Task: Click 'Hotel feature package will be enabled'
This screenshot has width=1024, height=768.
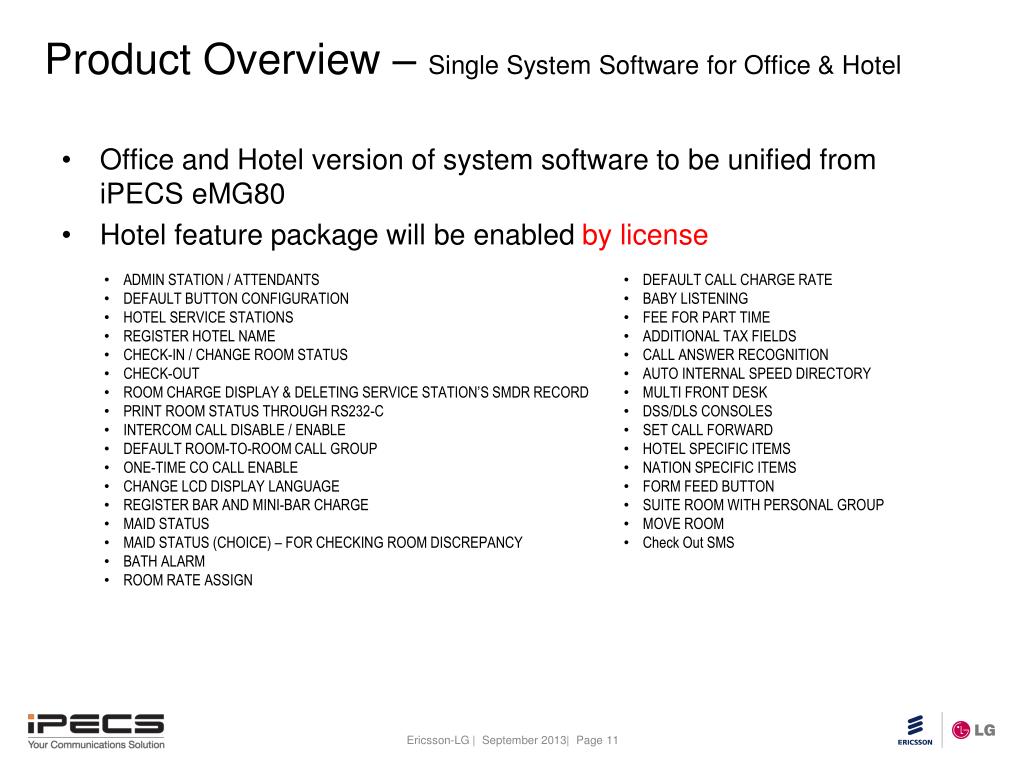Action: click(337, 235)
